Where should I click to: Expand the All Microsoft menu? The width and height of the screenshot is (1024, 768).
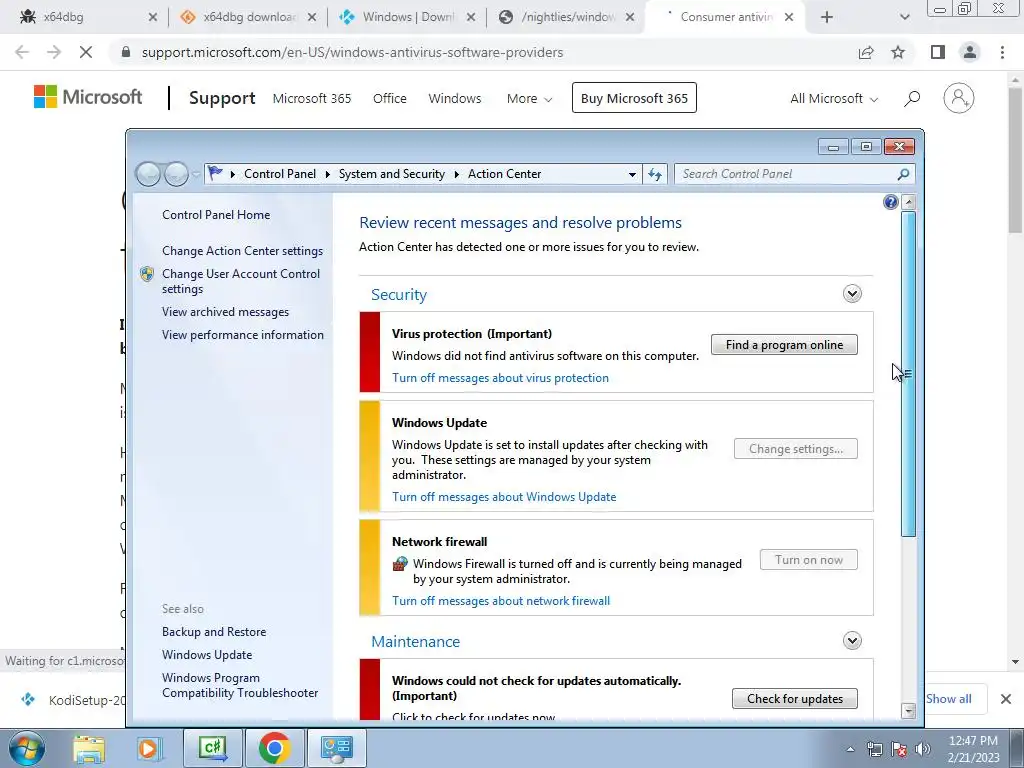(x=834, y=99)
